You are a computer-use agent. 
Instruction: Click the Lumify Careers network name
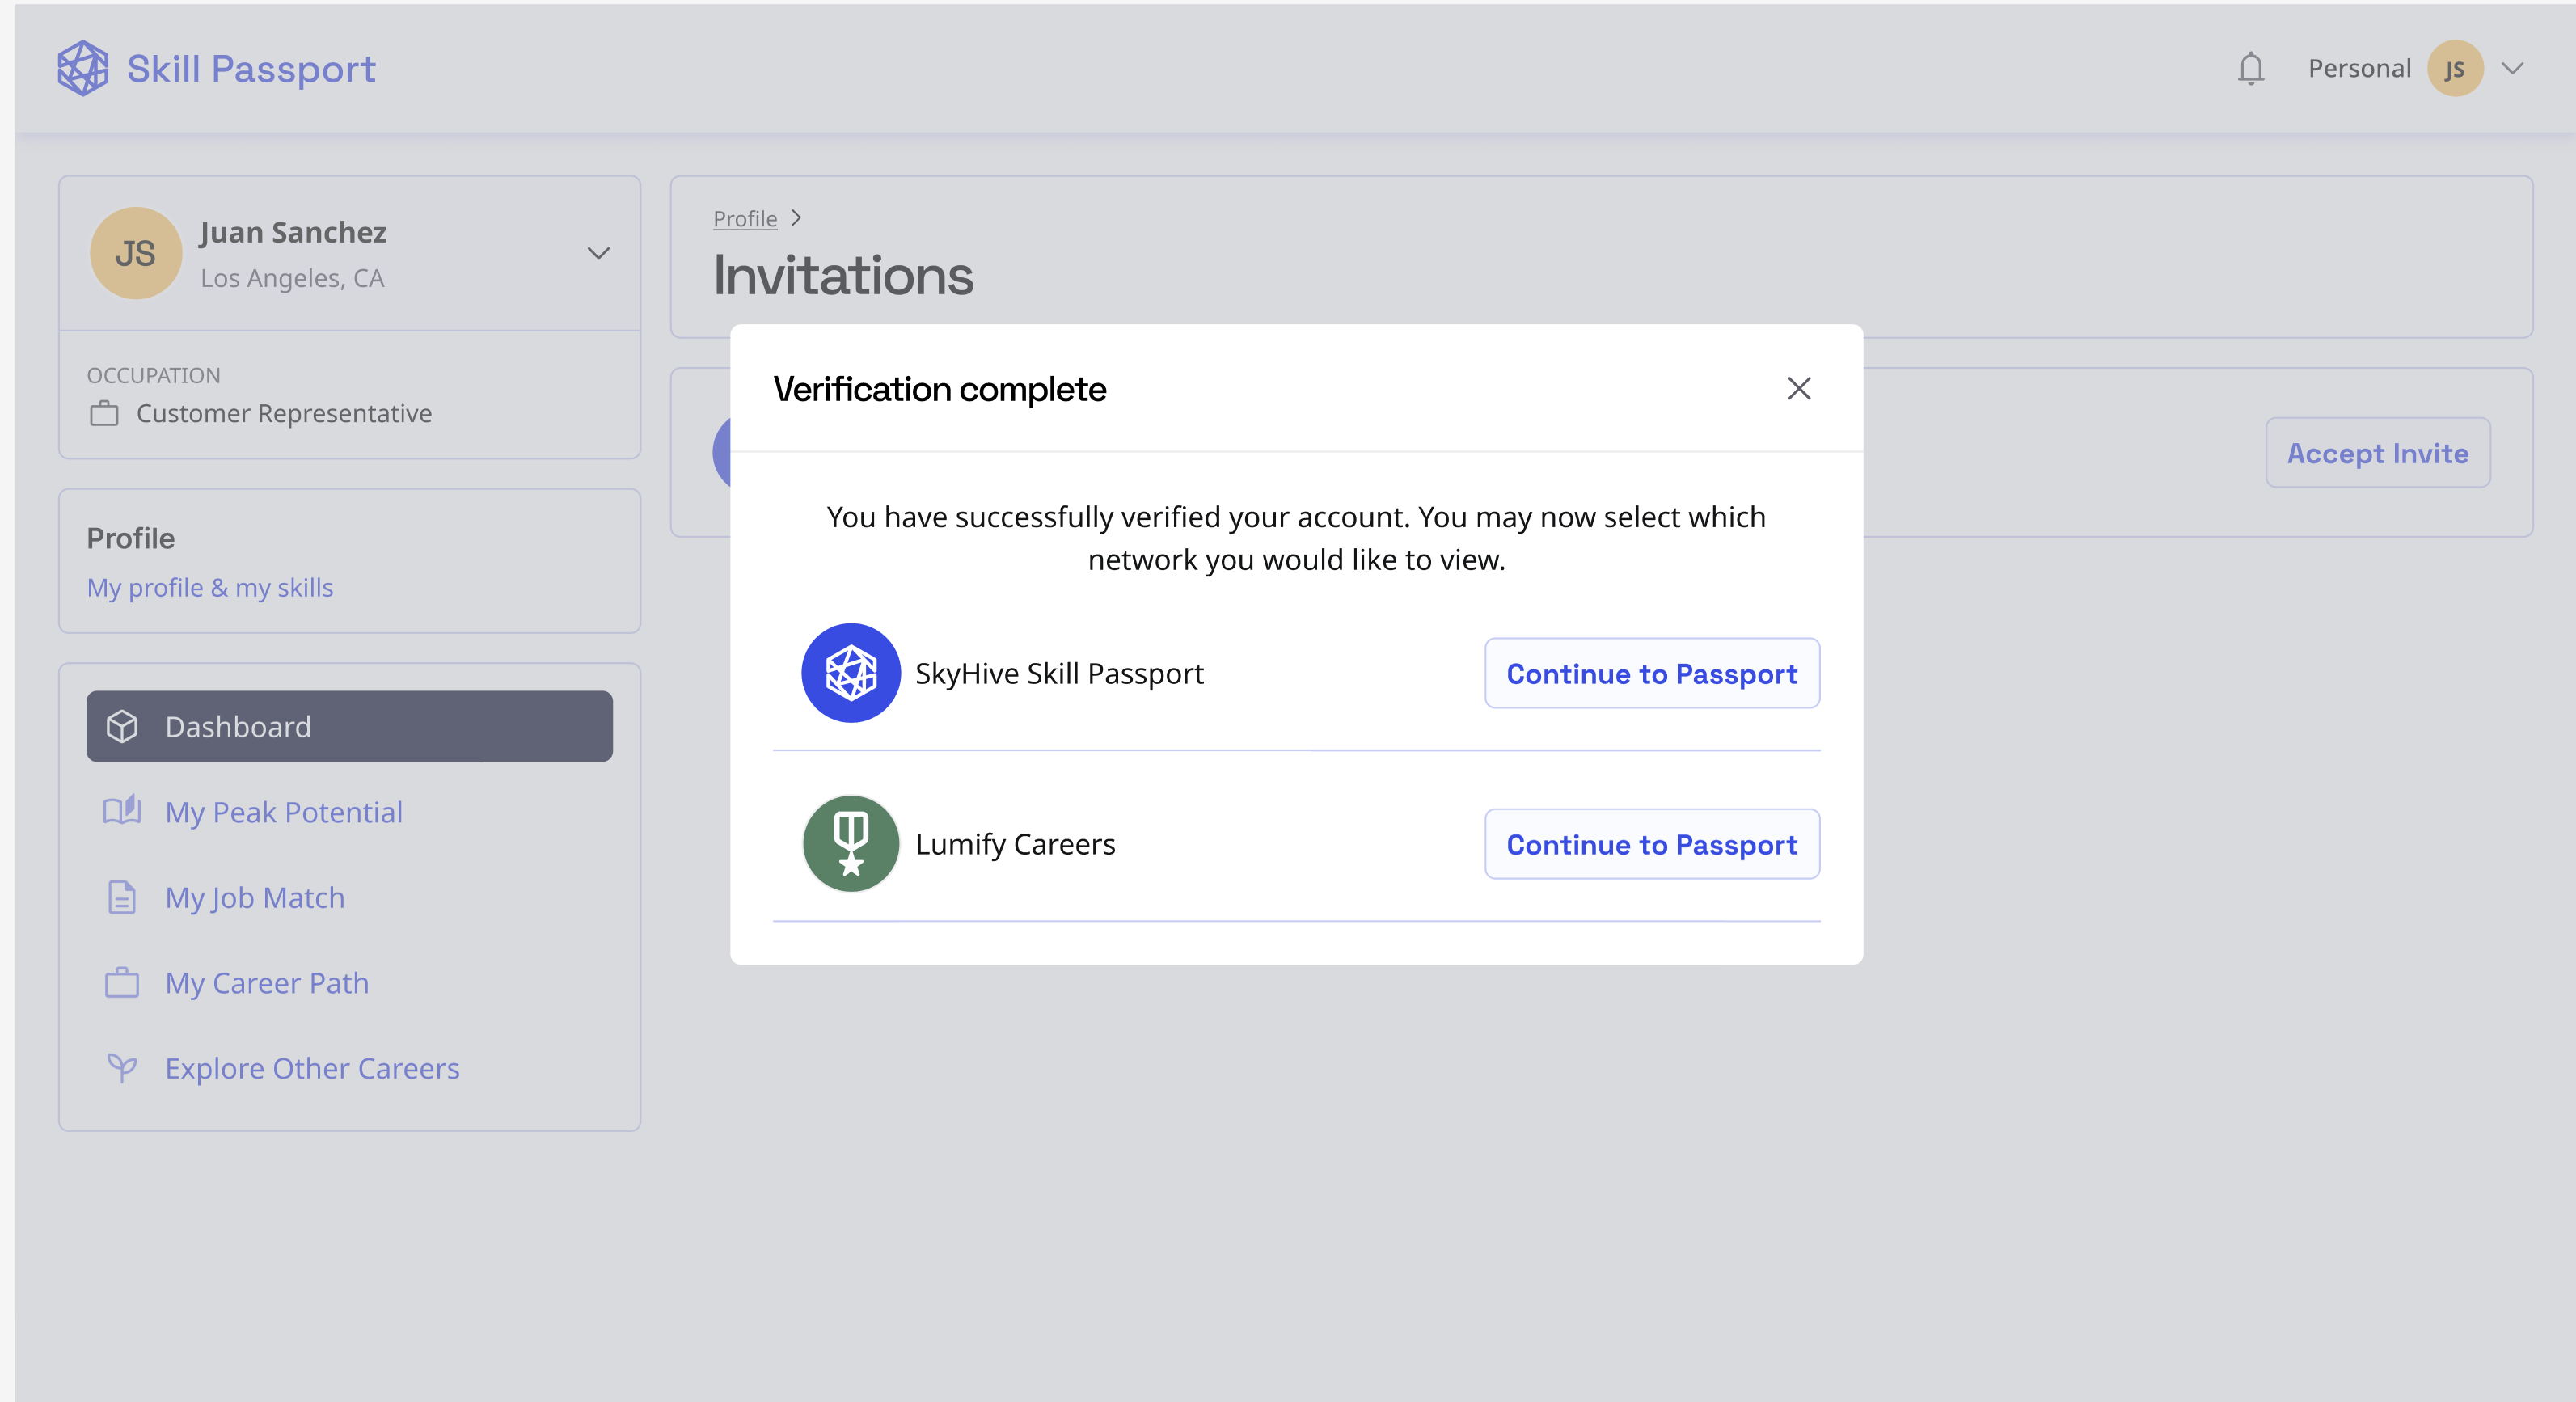click(x=1015, y=844)
